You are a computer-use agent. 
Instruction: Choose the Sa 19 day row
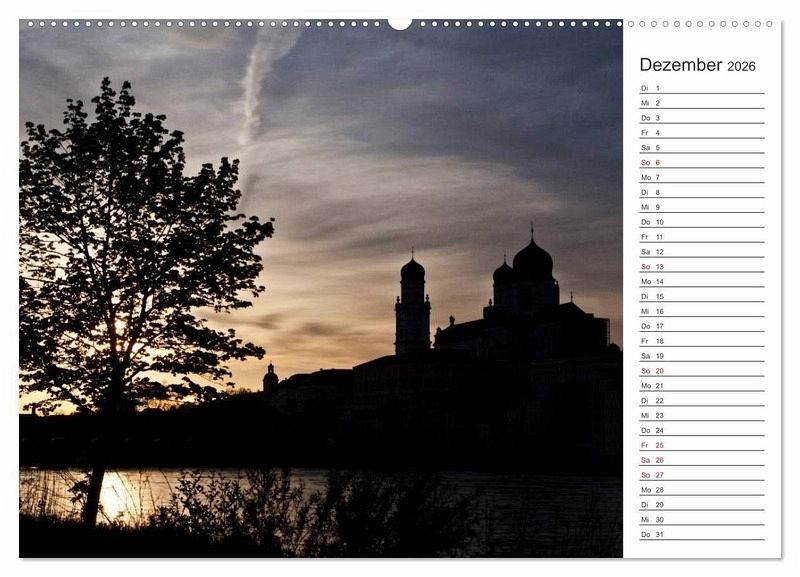pos(701,356)
